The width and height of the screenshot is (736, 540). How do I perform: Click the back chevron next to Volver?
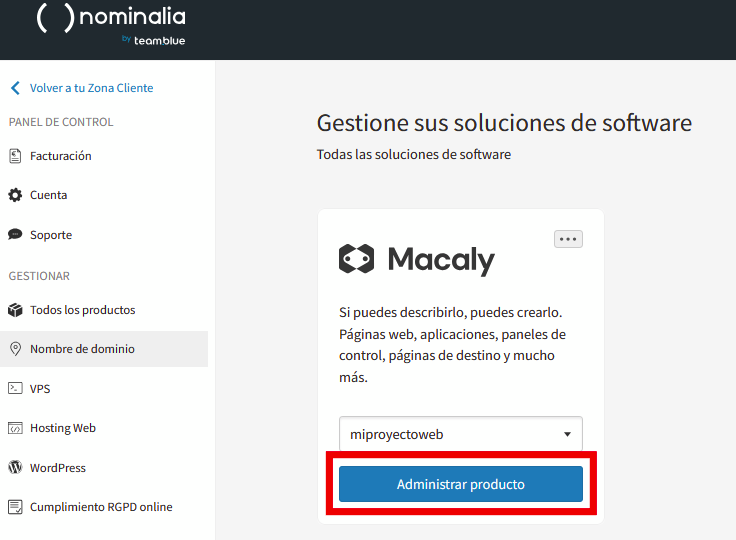(15, 88)
